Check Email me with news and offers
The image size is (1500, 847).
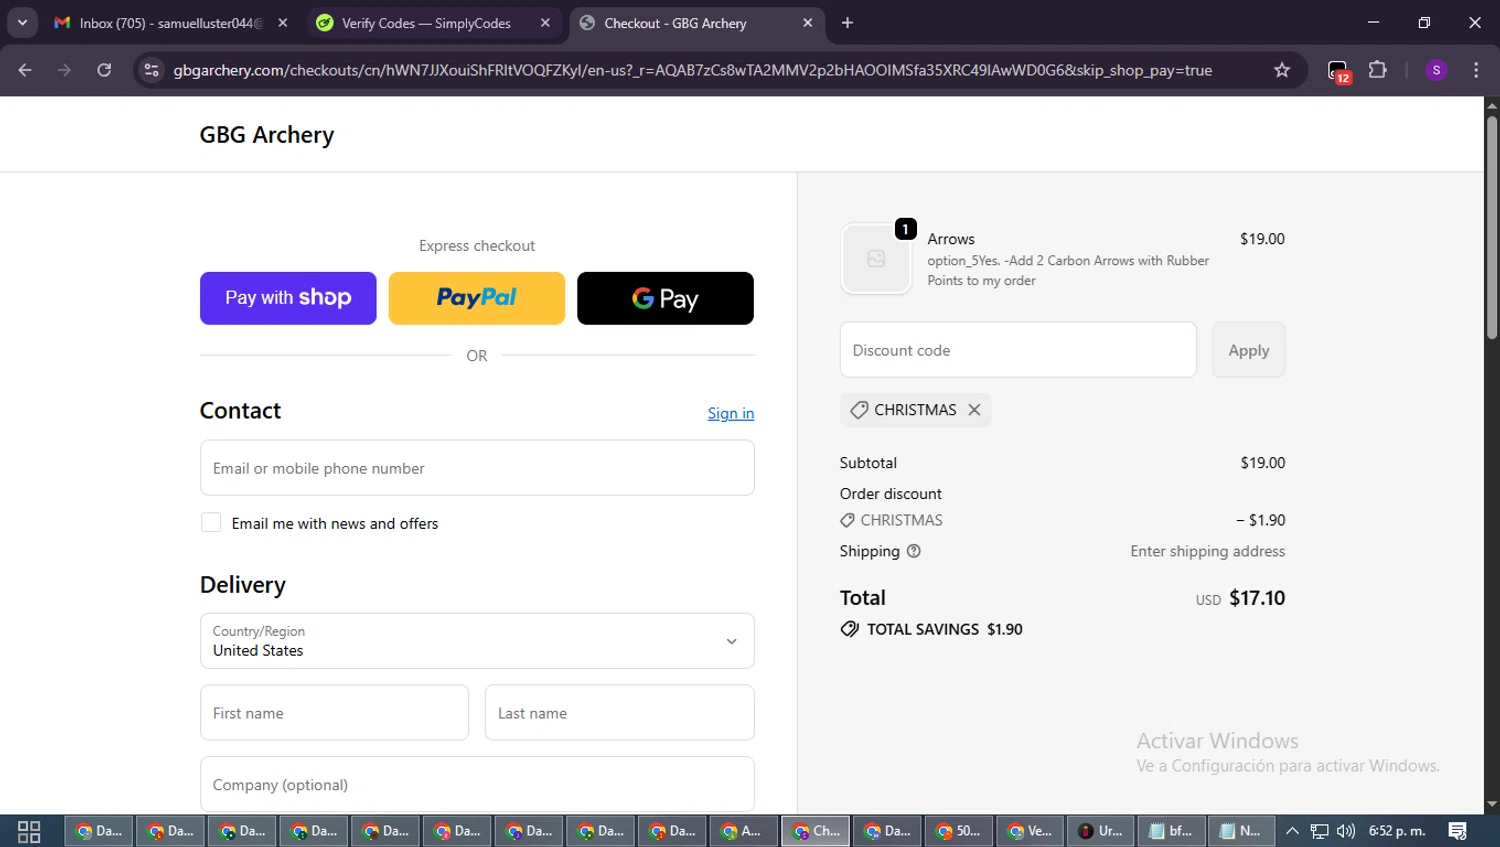[x=211, y=523]
